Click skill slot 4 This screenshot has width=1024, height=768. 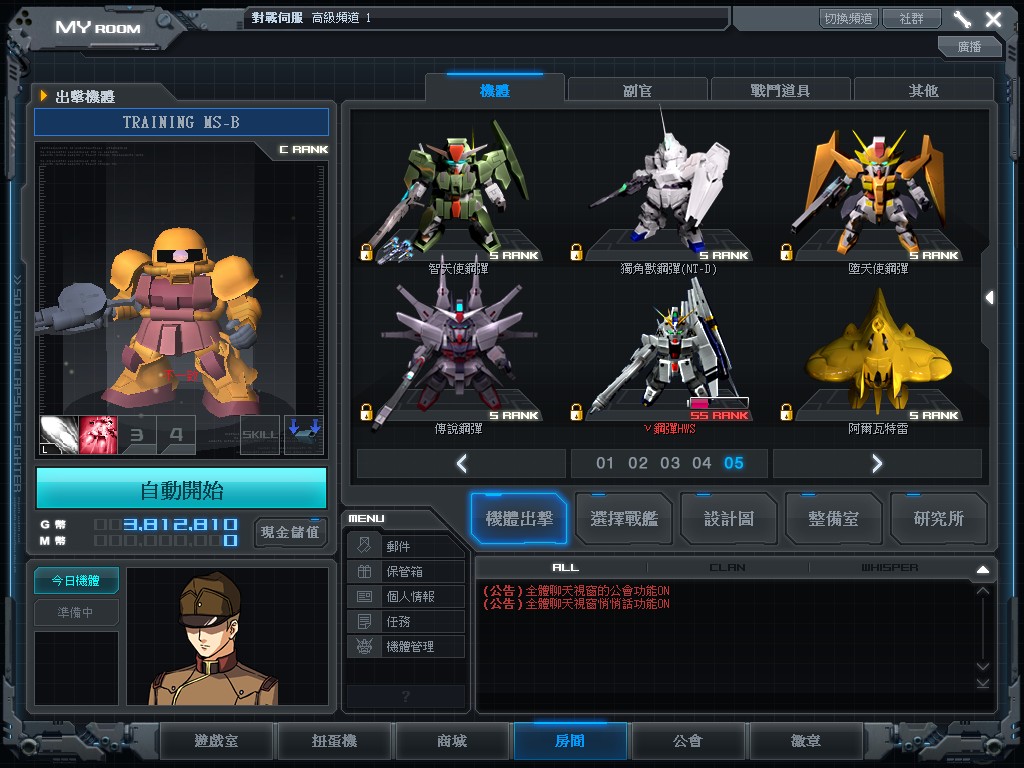pos(176,435)
